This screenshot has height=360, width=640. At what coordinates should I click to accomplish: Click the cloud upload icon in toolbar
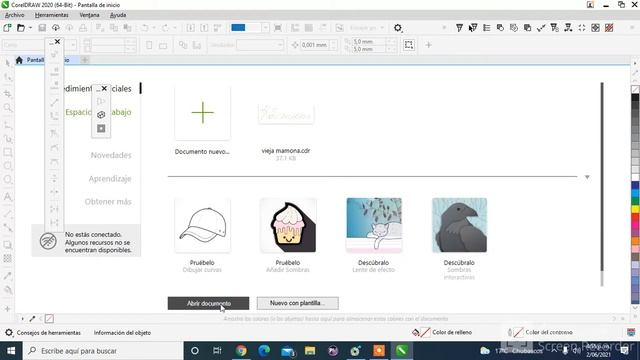[x=56, y=28]
